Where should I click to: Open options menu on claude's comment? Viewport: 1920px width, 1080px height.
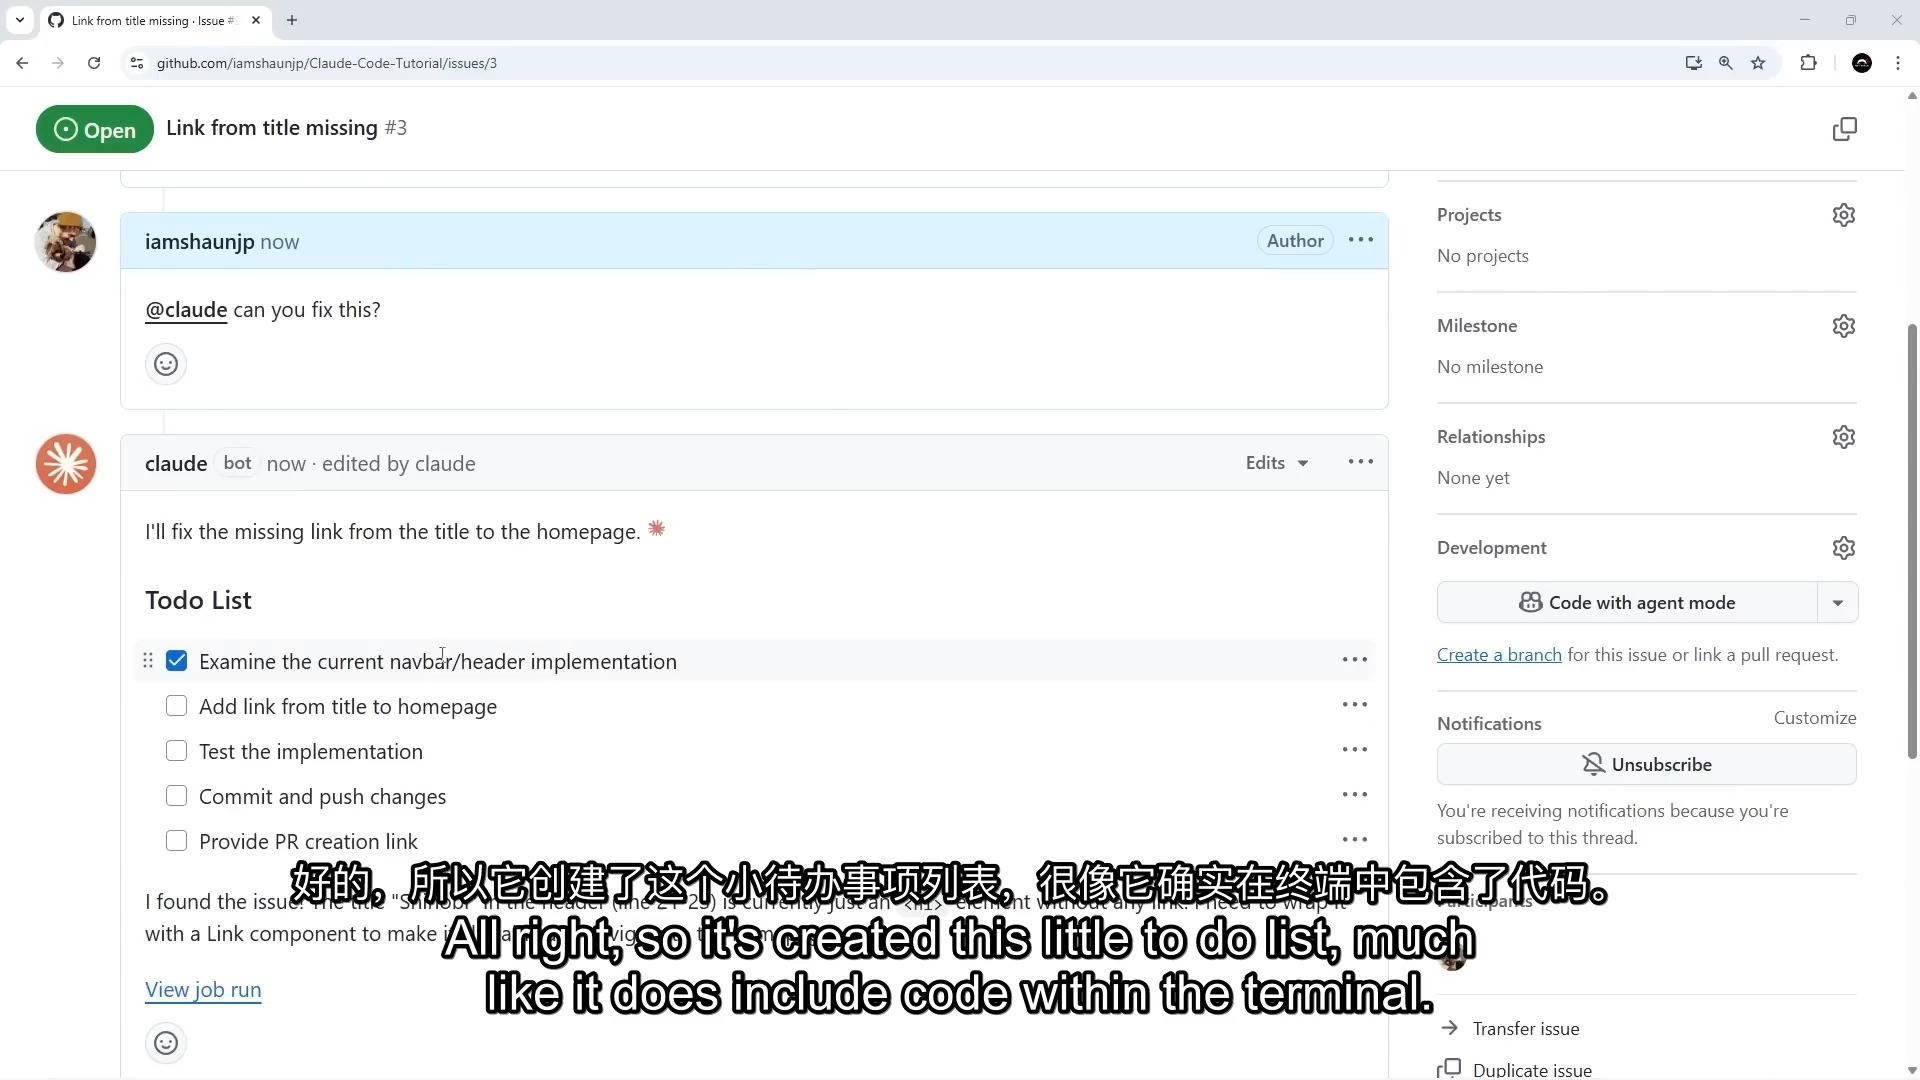pos(1360,462)
